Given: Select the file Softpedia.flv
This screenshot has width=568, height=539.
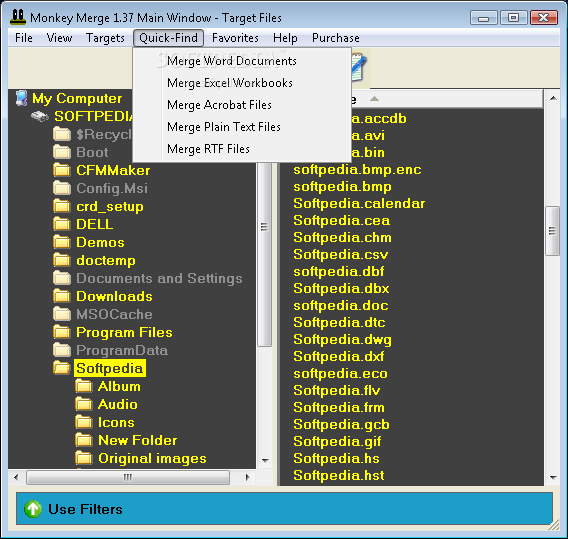Looking at the screenshot, I should (x=337, y=390).
